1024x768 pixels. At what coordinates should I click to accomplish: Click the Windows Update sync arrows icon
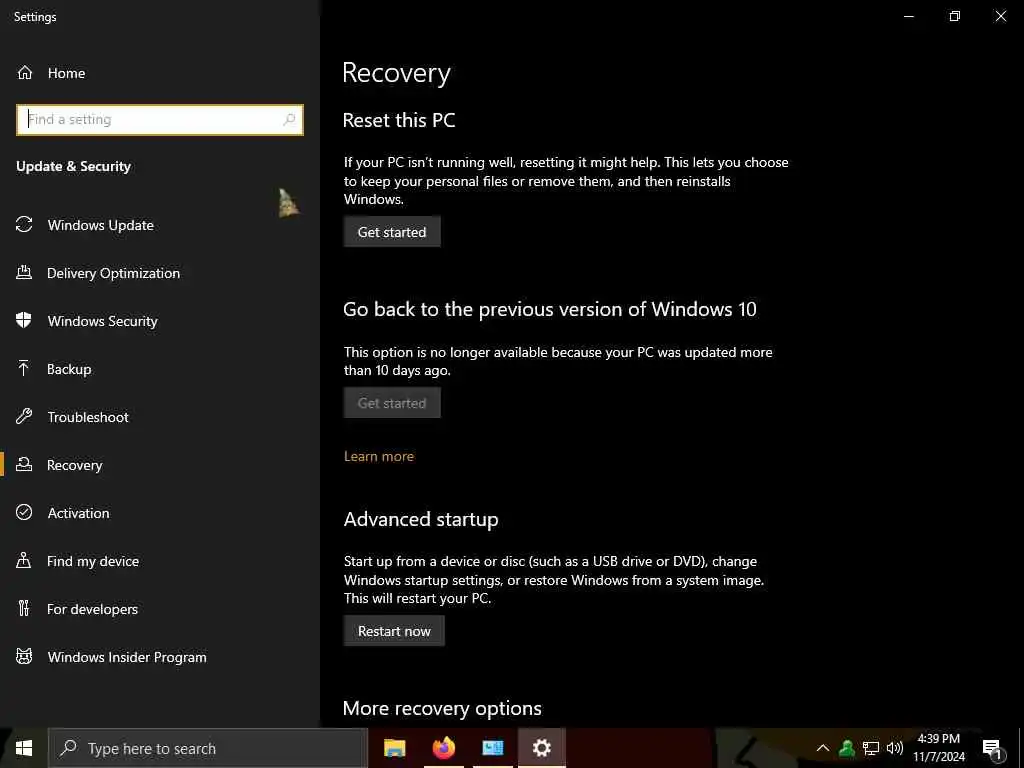(24, 225)
